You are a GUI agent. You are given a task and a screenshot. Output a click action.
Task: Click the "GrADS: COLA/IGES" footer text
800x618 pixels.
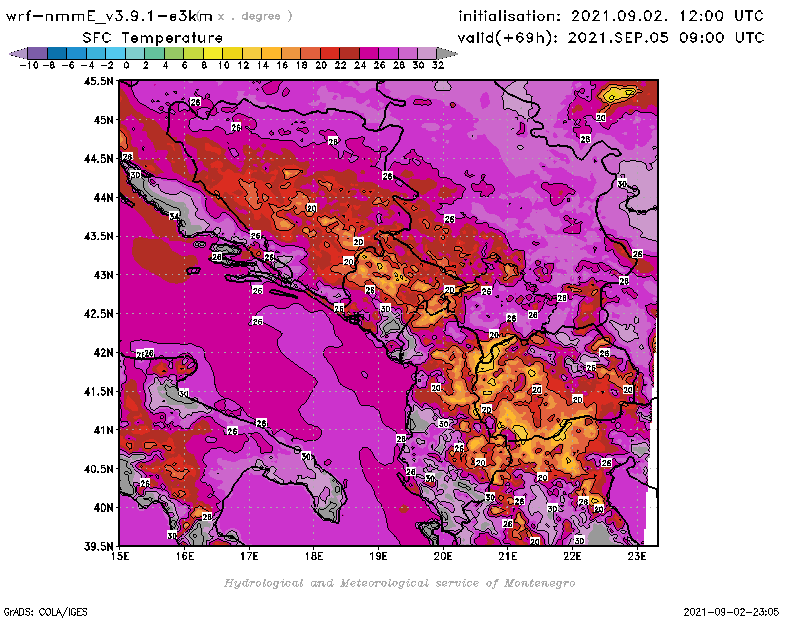[x=45, y=612]
